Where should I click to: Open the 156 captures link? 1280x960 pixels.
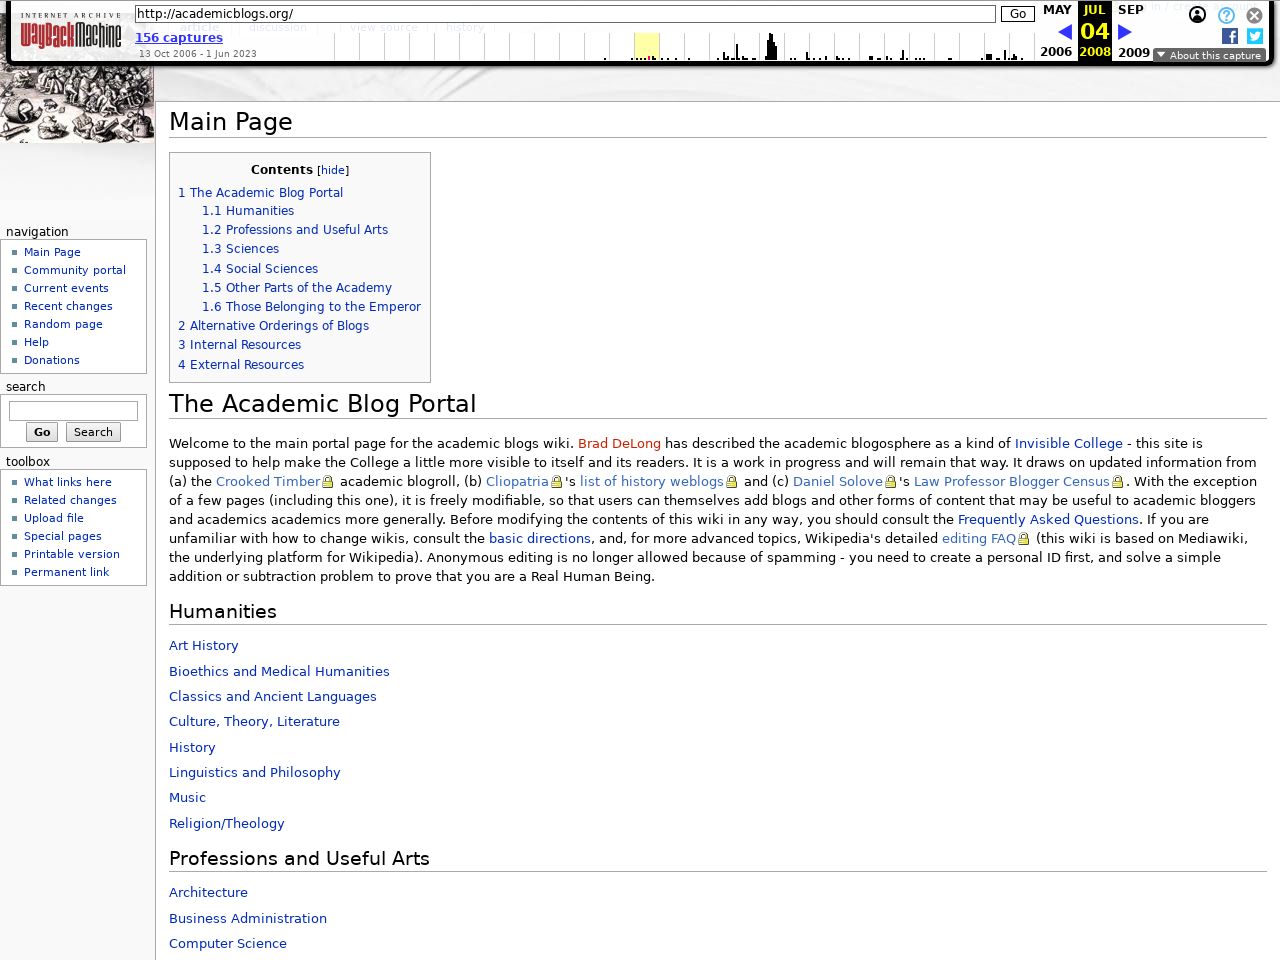point(178,38)
